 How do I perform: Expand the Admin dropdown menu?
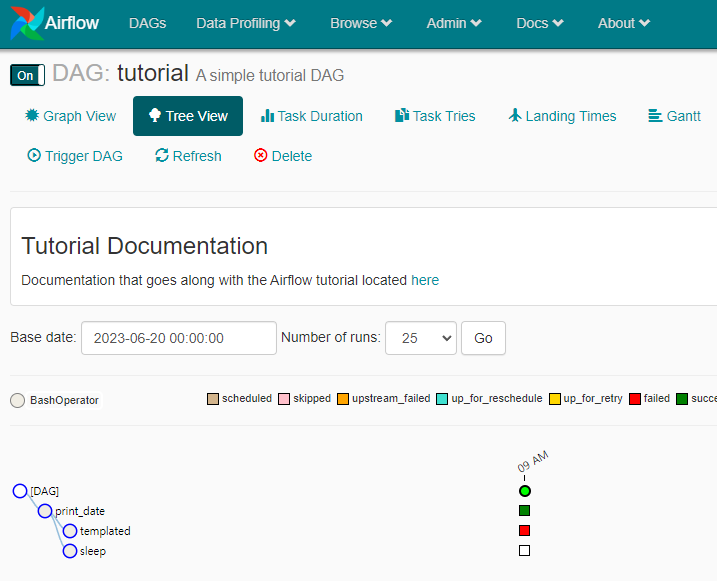point(454,23)
